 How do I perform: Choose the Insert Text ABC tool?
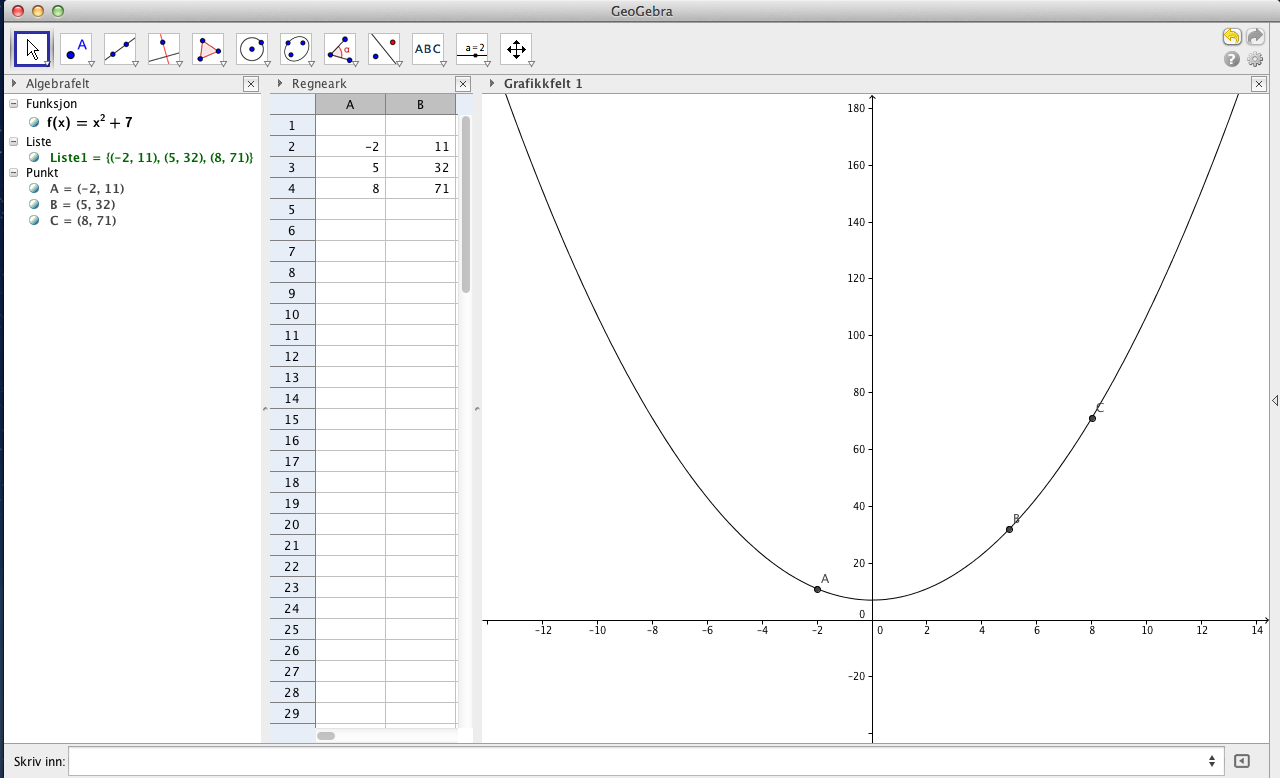click(428, 48)
